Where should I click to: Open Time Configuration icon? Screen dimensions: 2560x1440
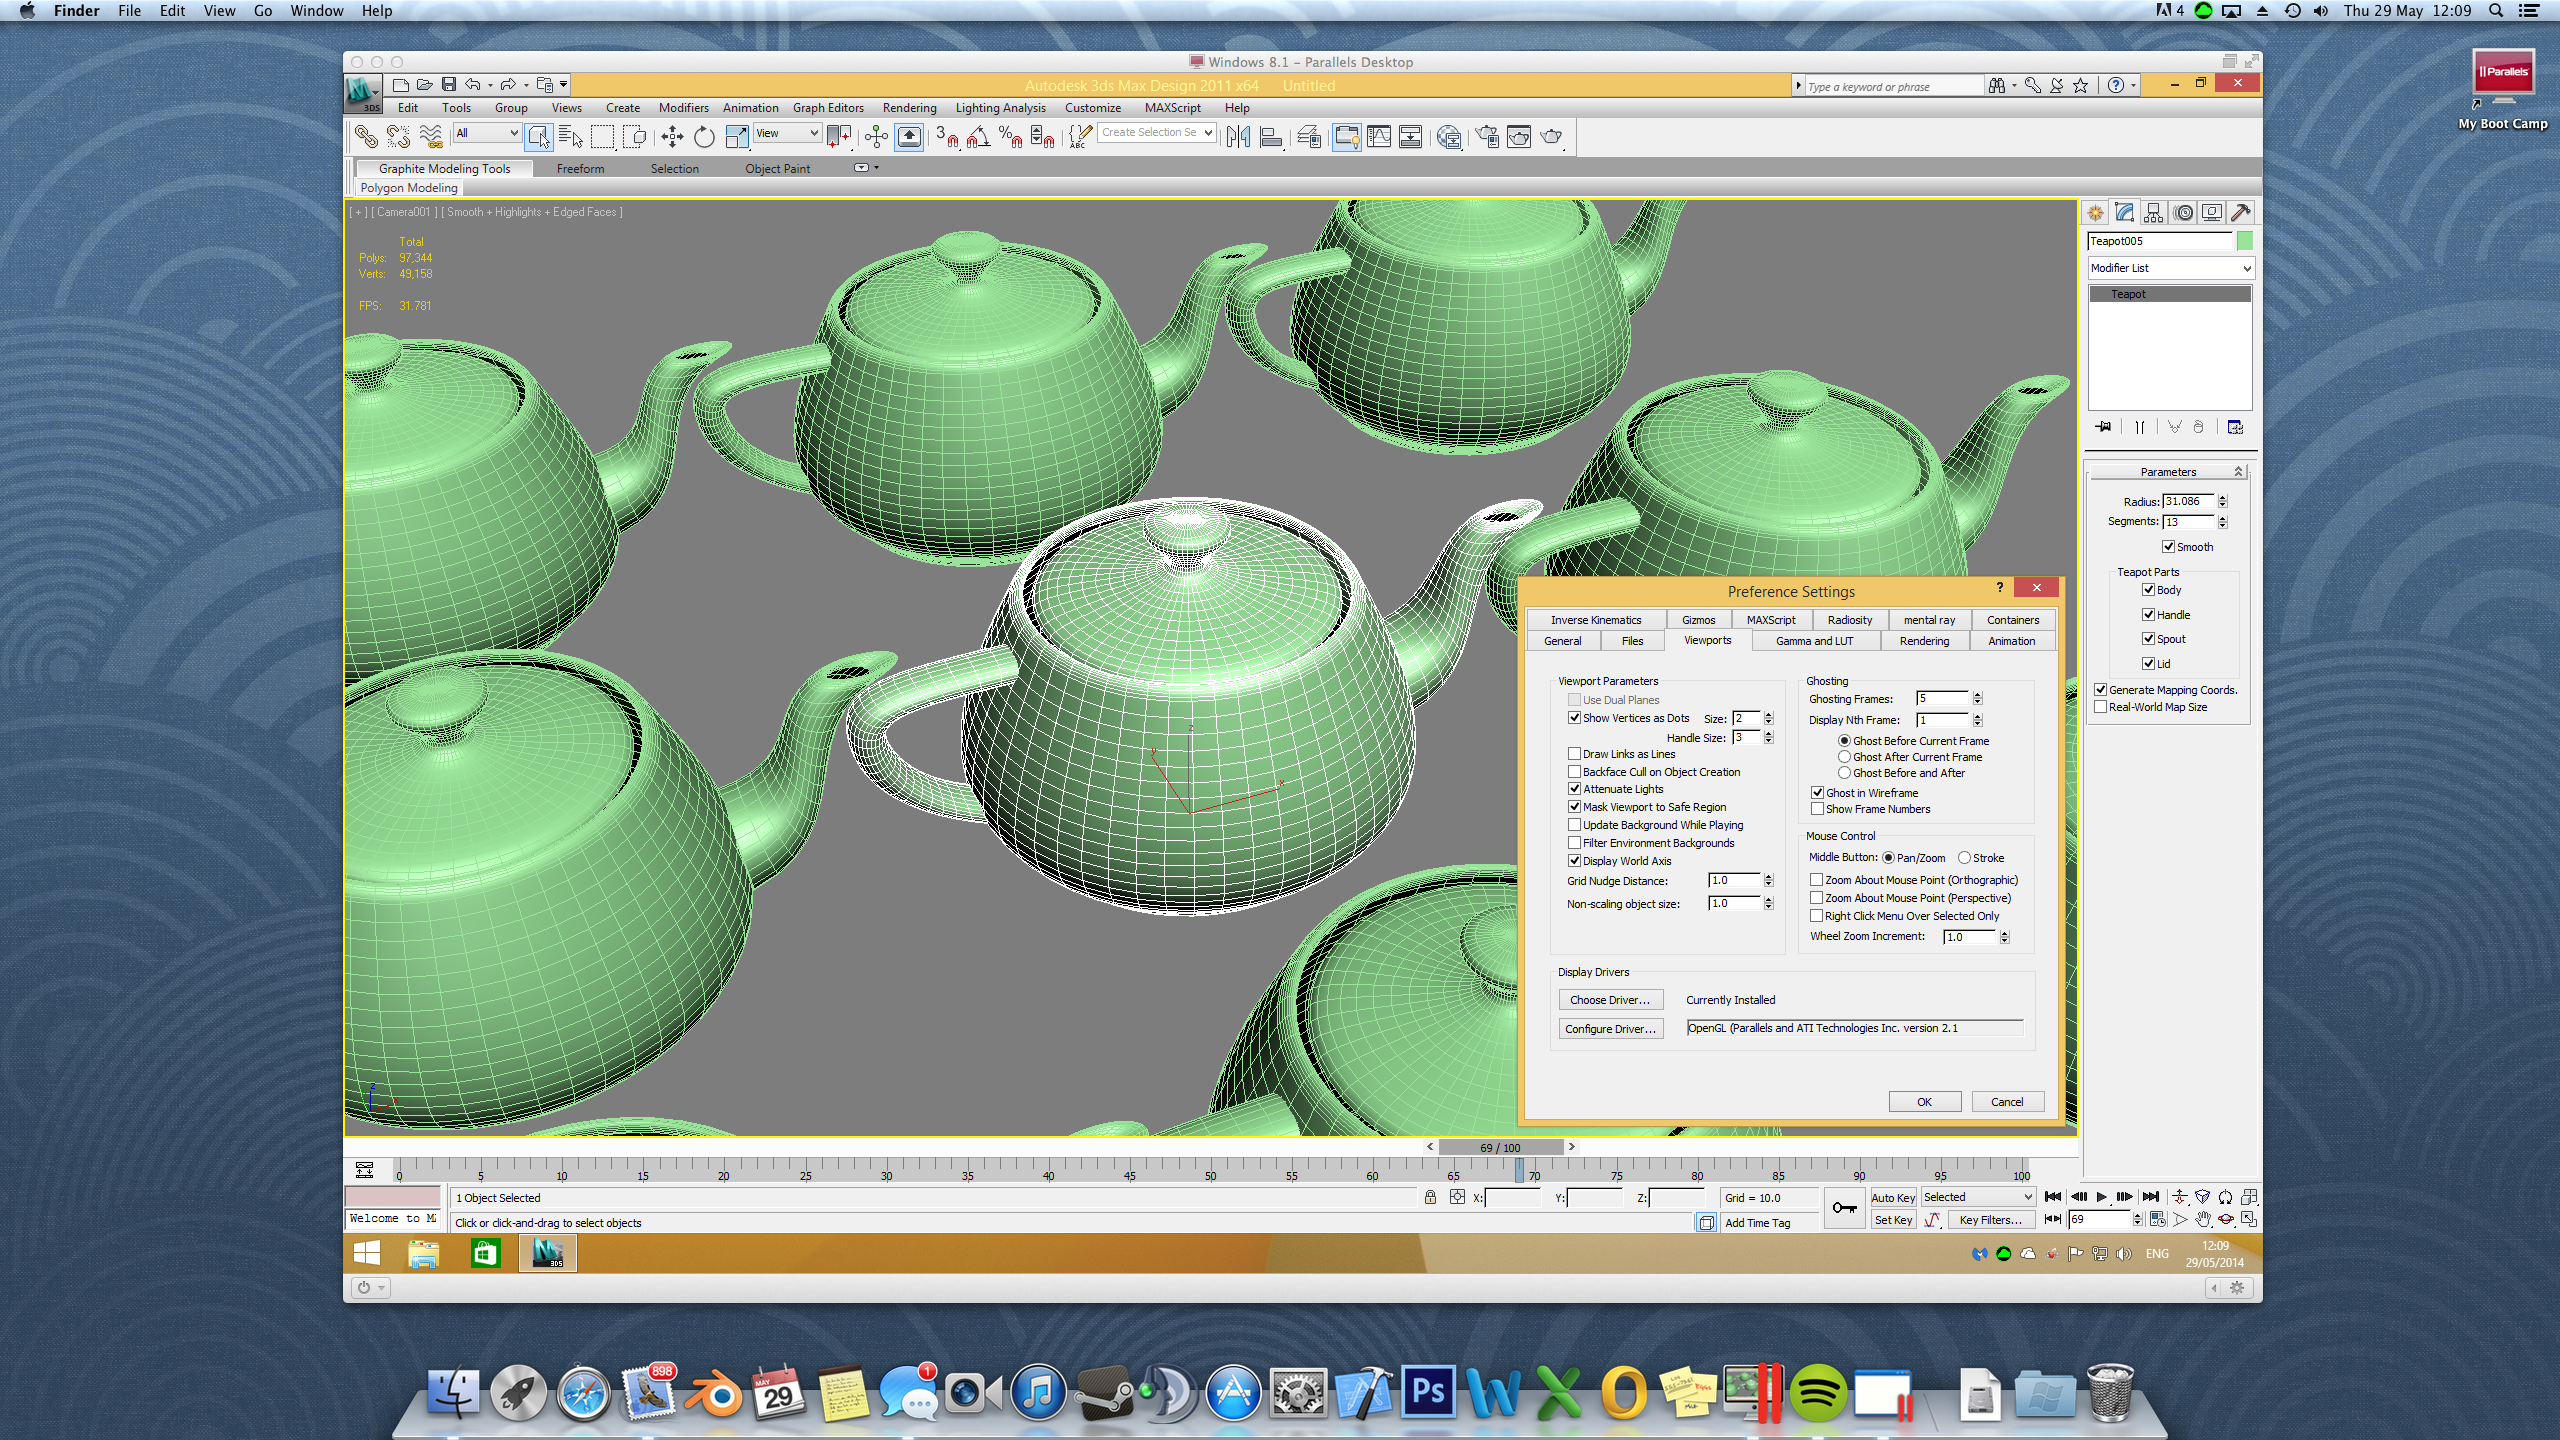(x=2157, y=1220)
